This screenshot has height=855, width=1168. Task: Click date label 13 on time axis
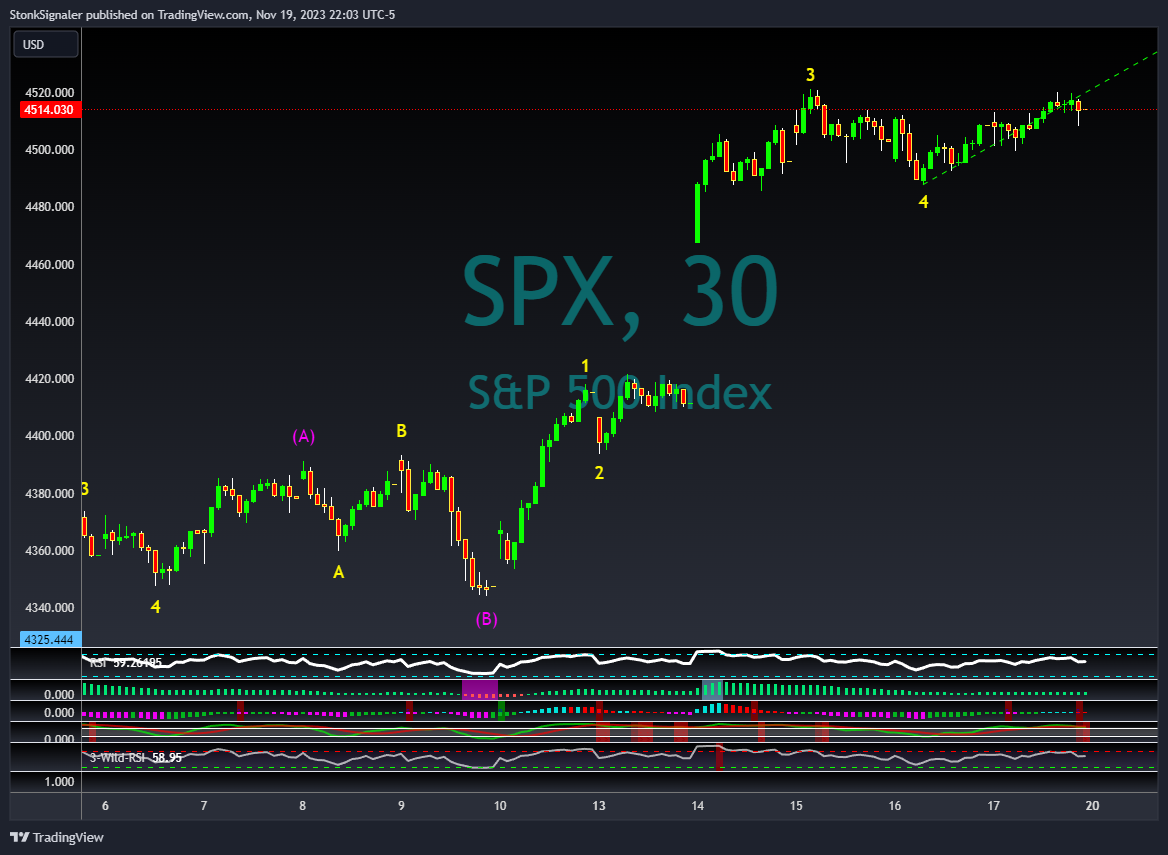[599, 806]
